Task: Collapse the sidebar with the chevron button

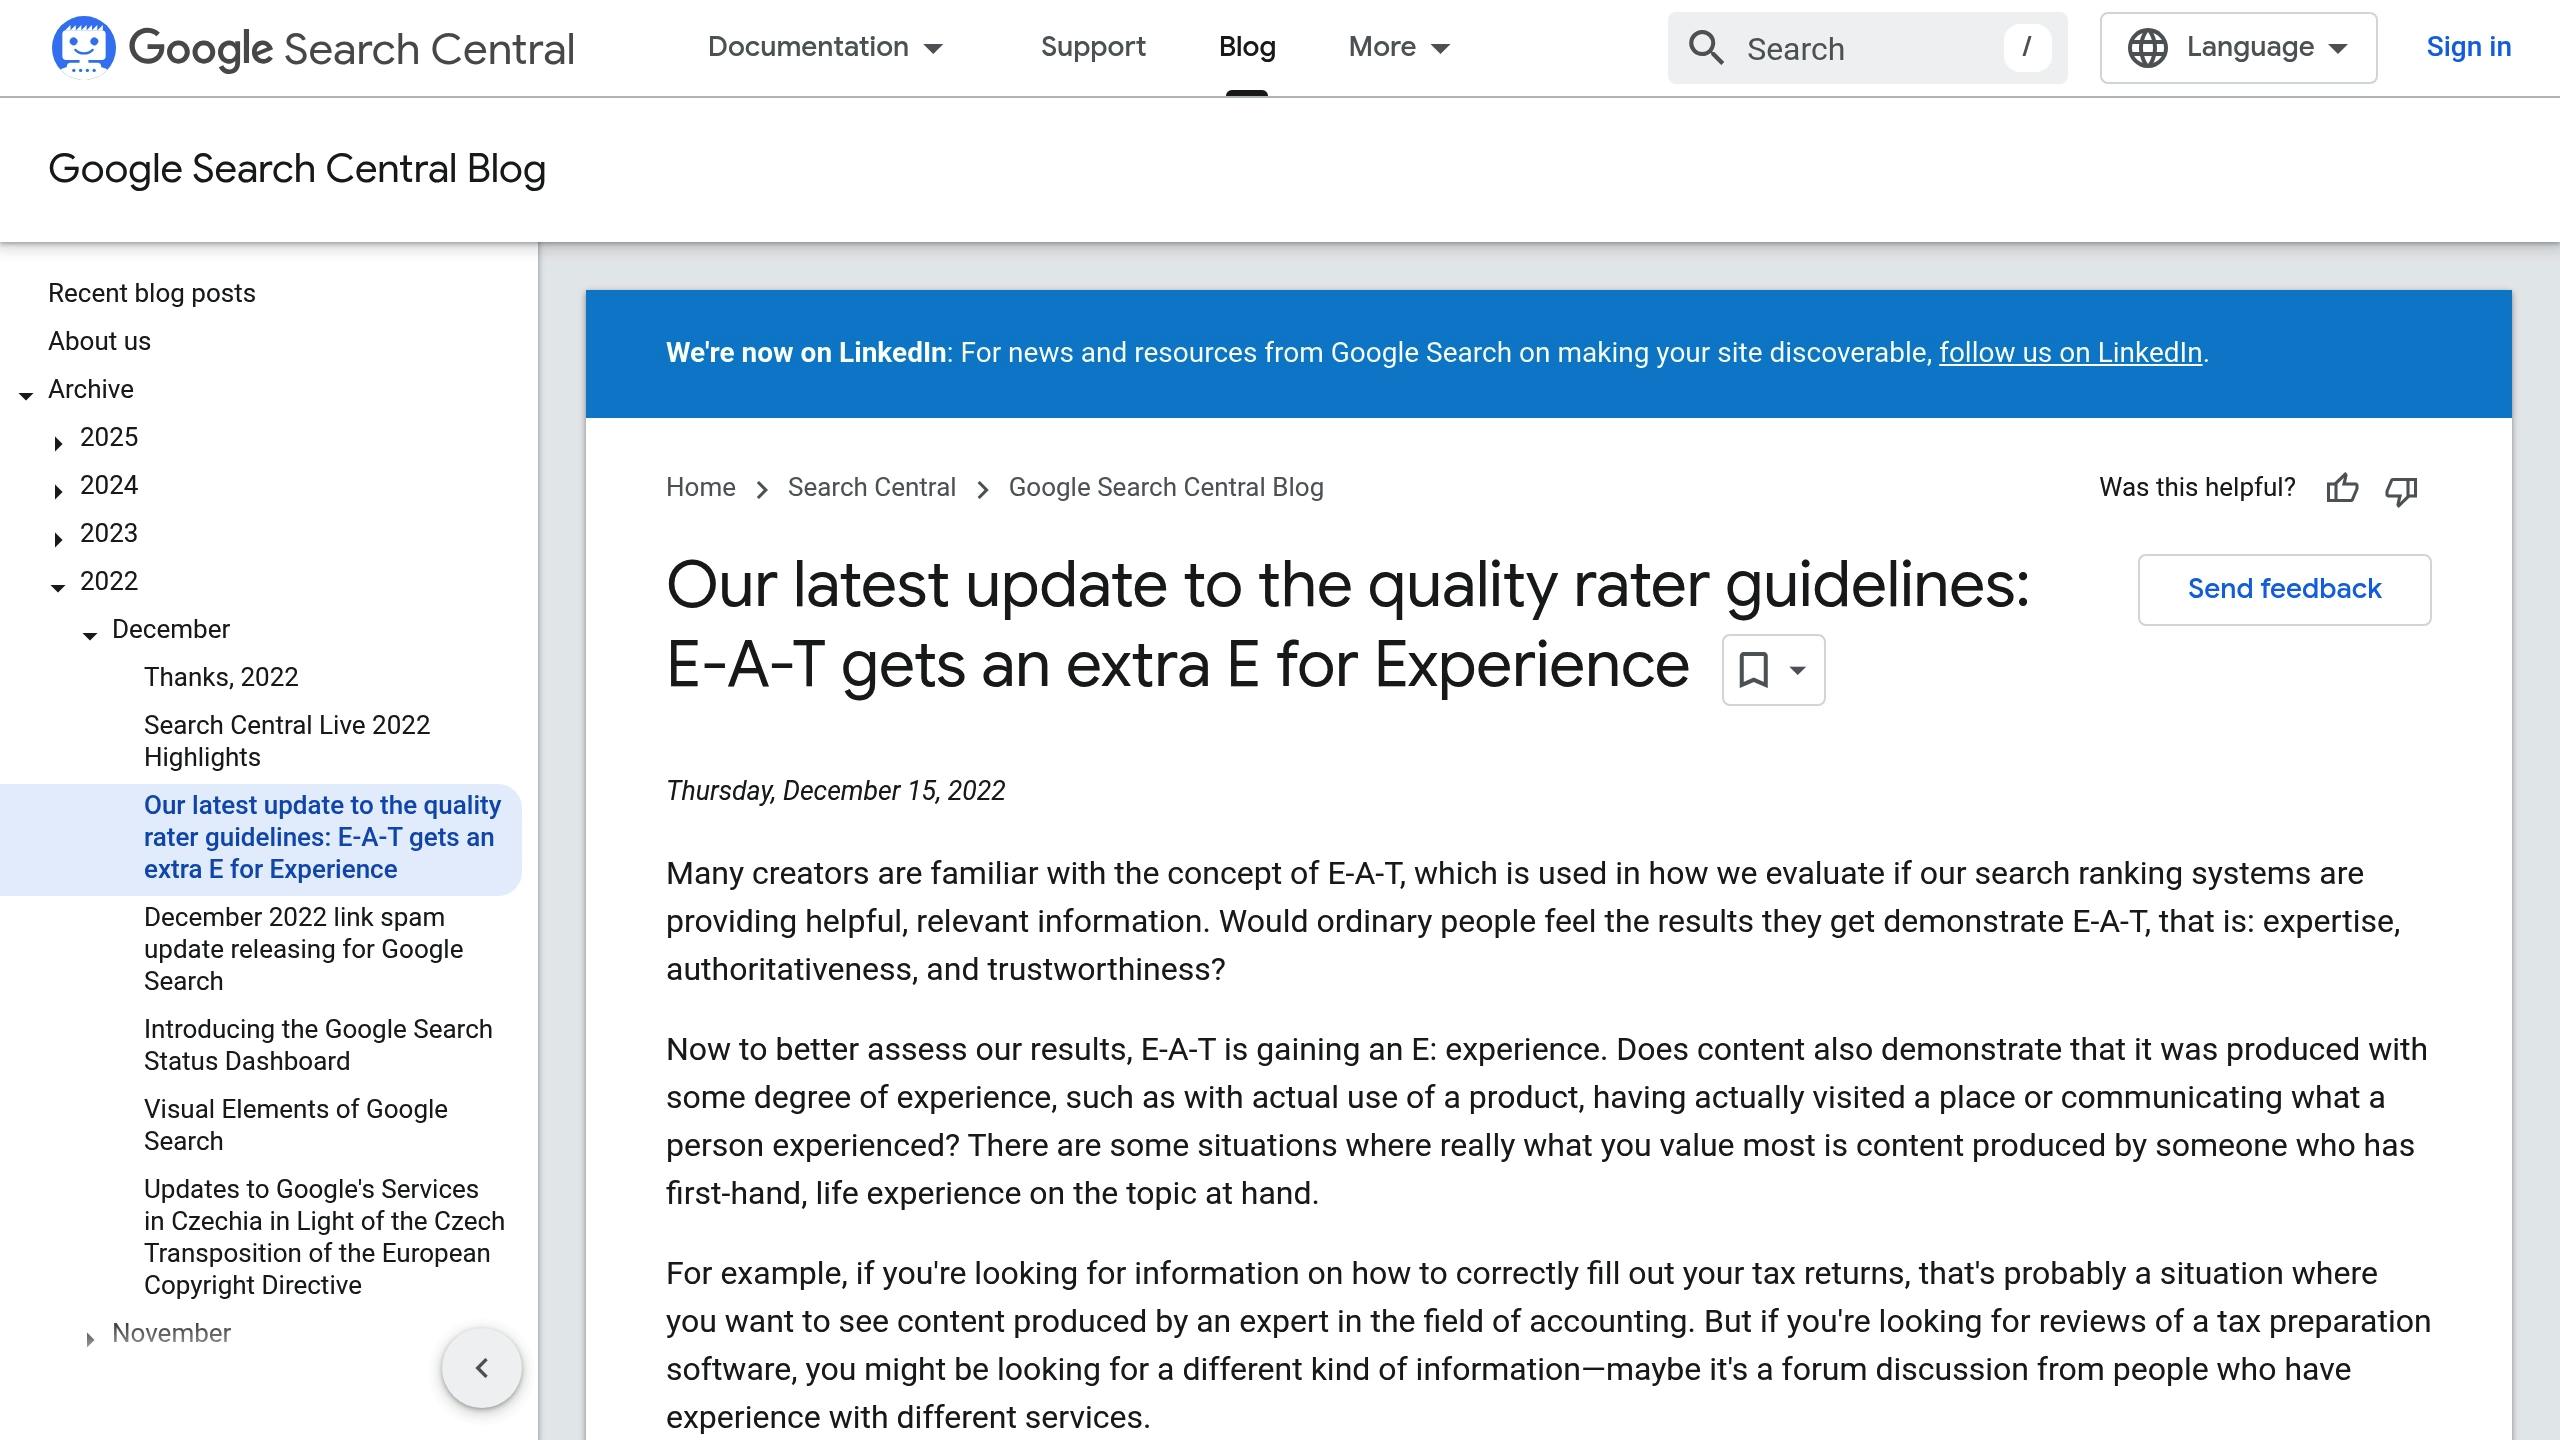Action: (x=482, y=1367)
